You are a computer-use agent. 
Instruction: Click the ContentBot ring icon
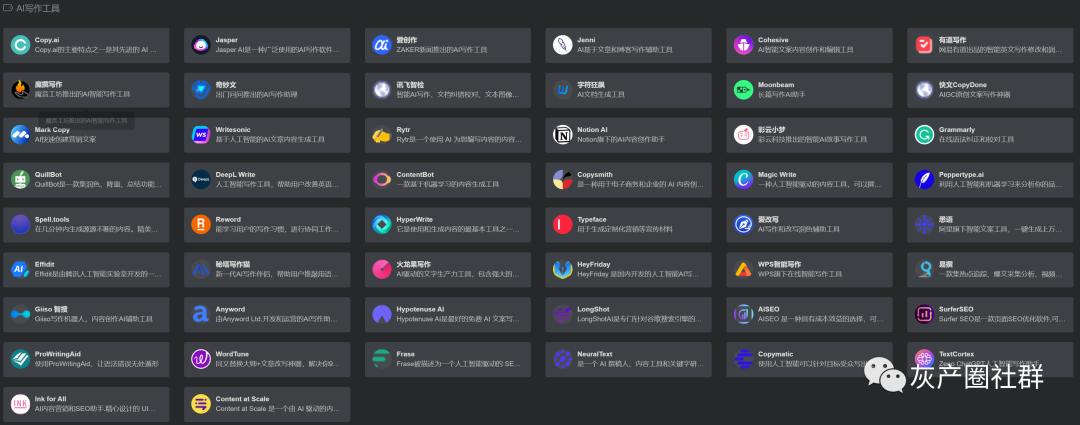click(x=382, y=180)
